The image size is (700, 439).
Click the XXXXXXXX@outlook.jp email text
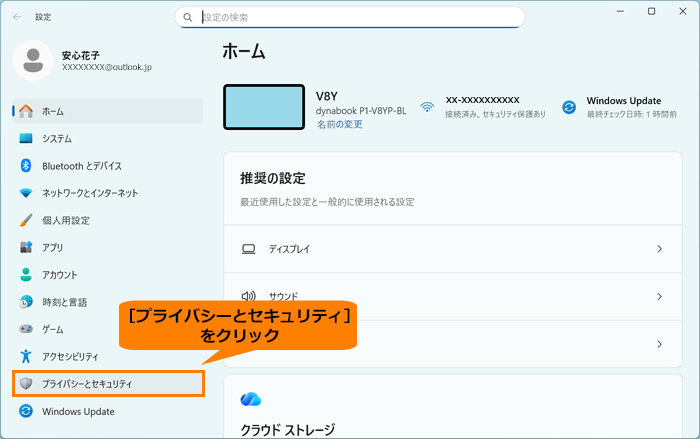pos(107,67)
